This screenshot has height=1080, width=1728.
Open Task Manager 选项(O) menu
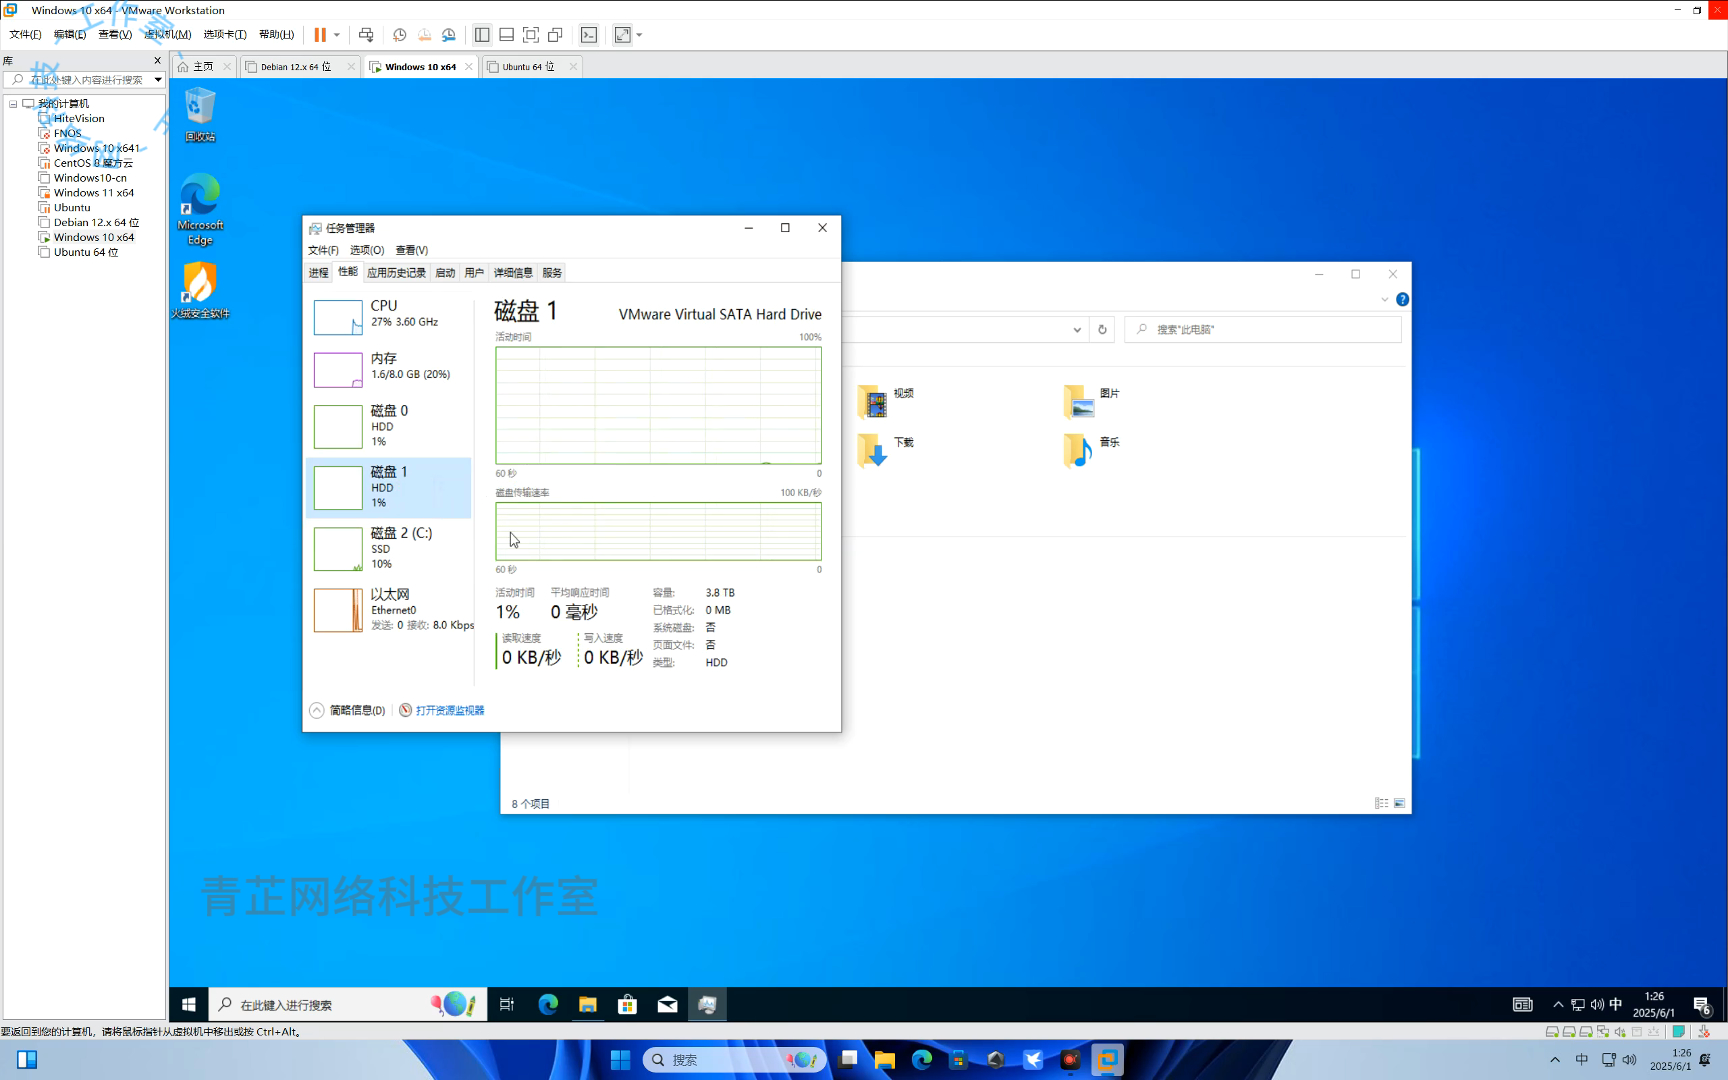pyautogui.click(x=367, y=251)
